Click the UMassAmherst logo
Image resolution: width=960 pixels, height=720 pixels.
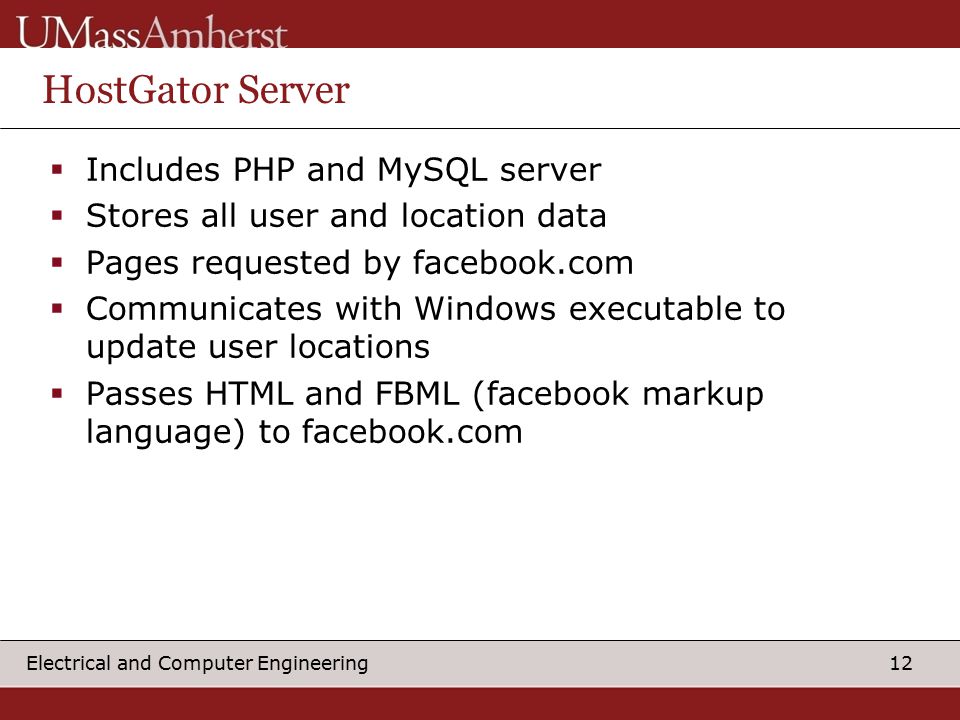point(152,32)
